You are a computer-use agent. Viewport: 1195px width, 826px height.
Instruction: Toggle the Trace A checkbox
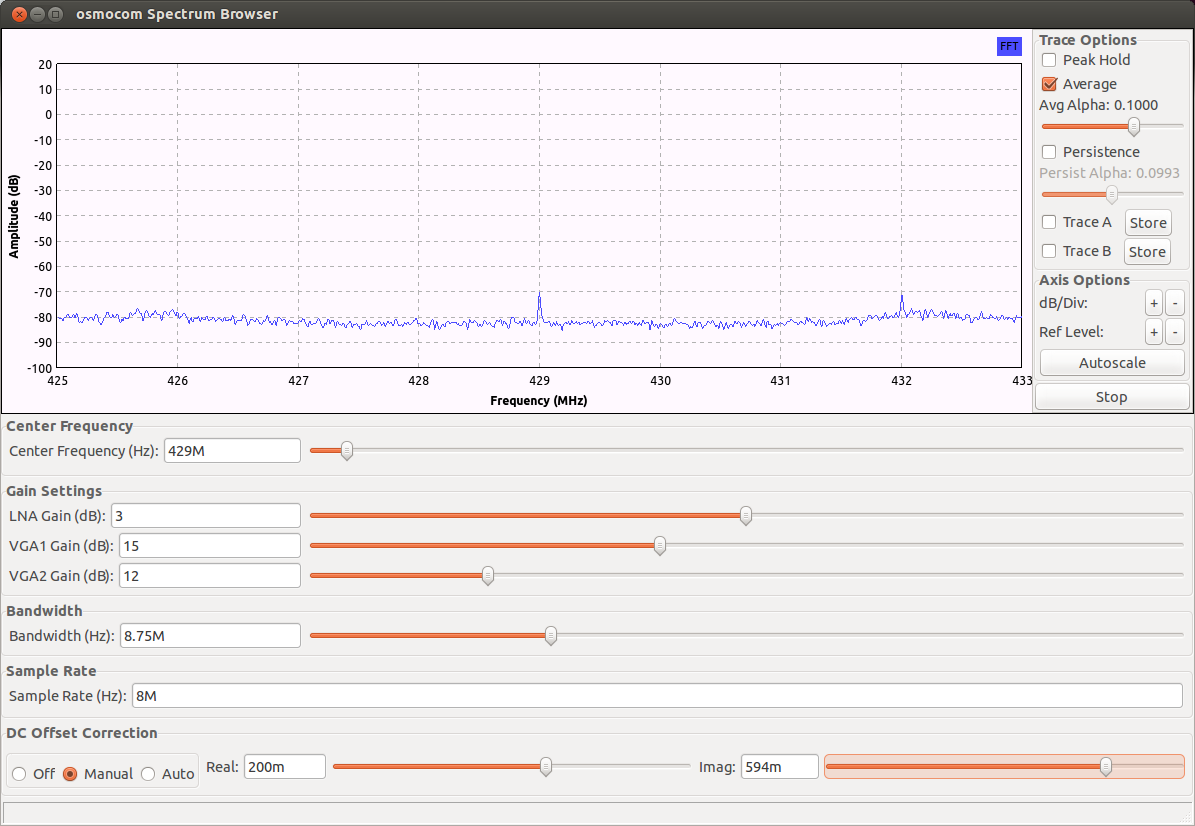[x=1049, y=222]
